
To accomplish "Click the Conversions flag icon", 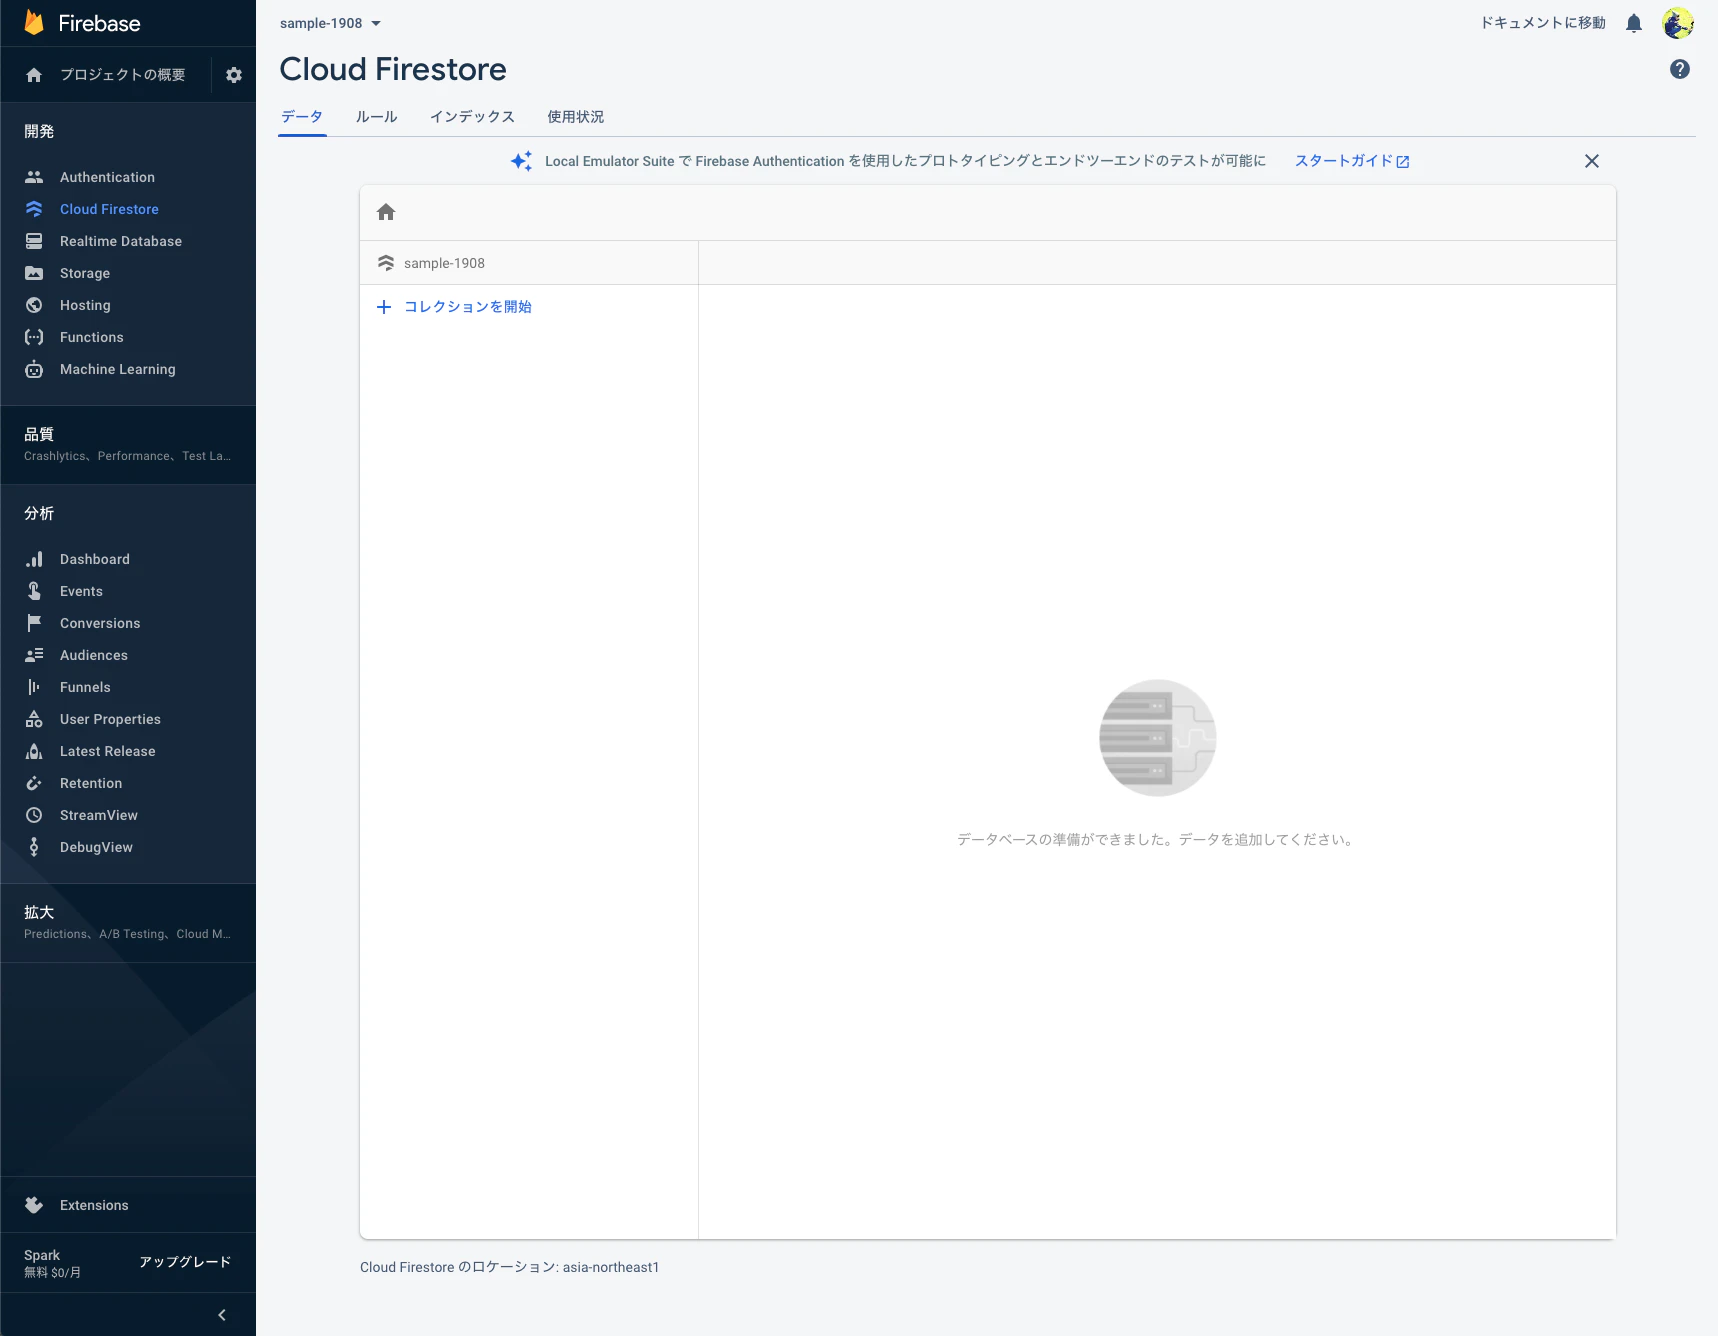I will click(x=34, y=623).
